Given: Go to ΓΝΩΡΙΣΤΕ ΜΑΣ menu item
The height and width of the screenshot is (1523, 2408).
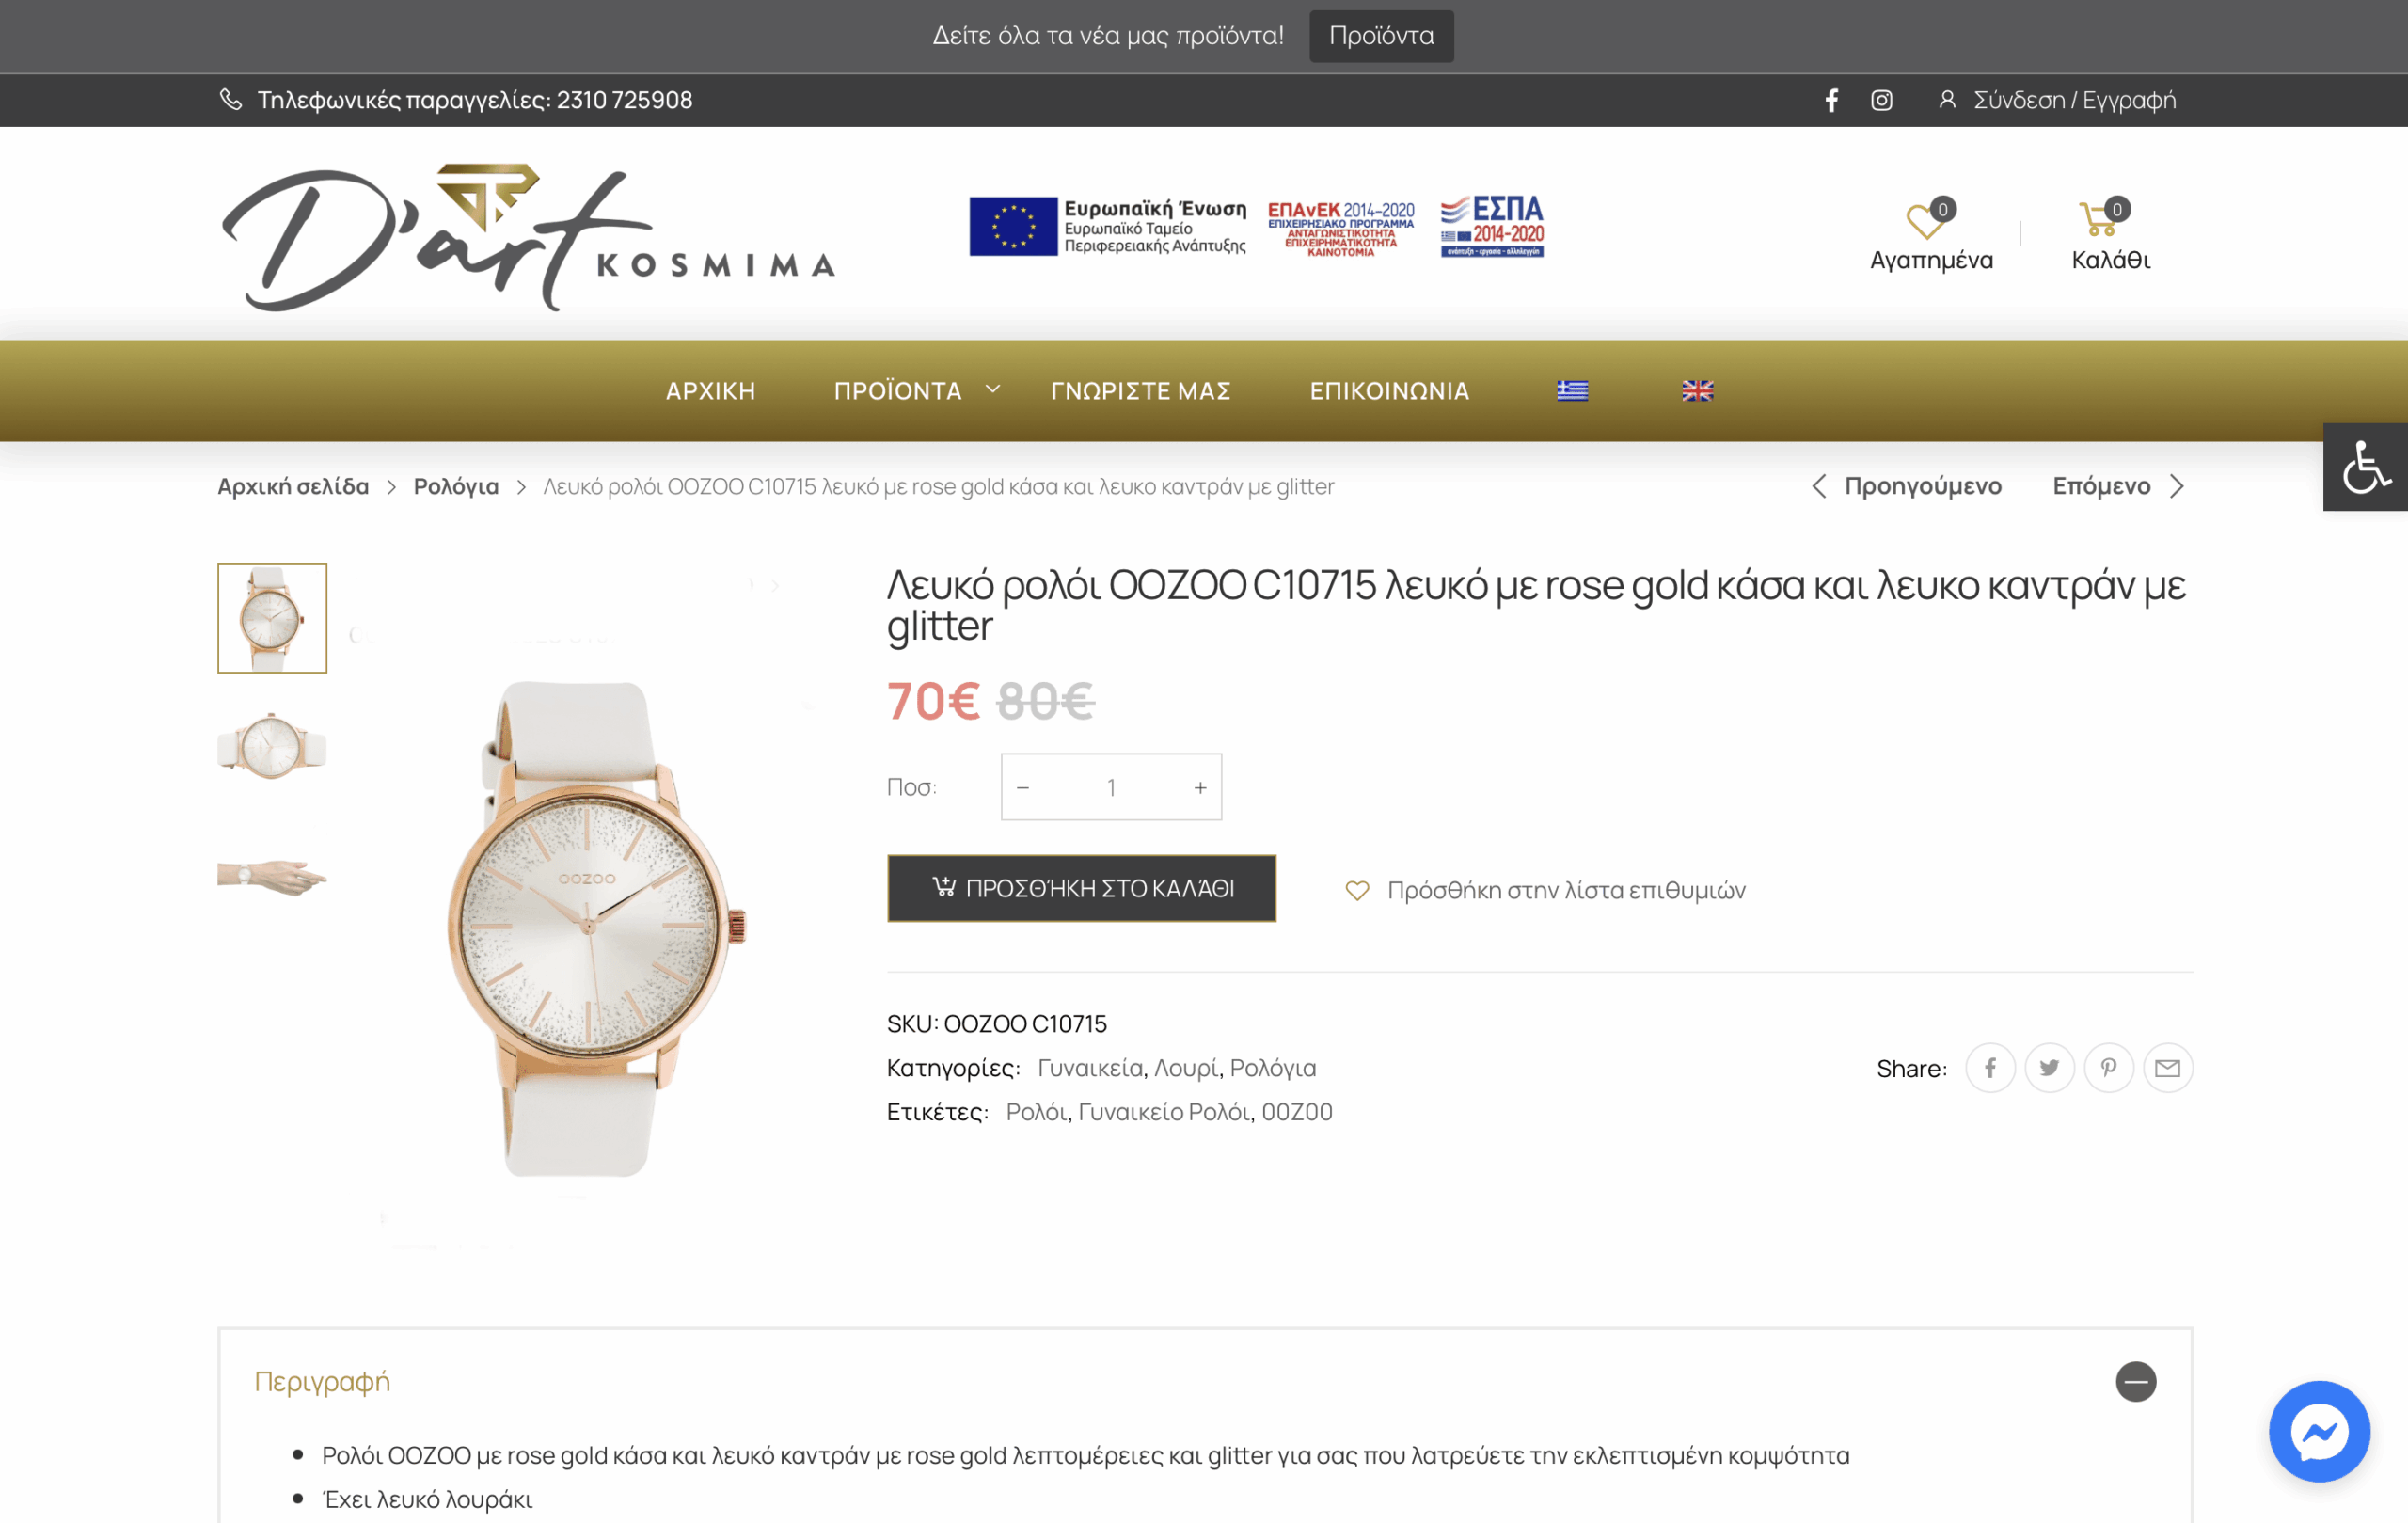Looking at the screenshot, I should coord(1140,391).
